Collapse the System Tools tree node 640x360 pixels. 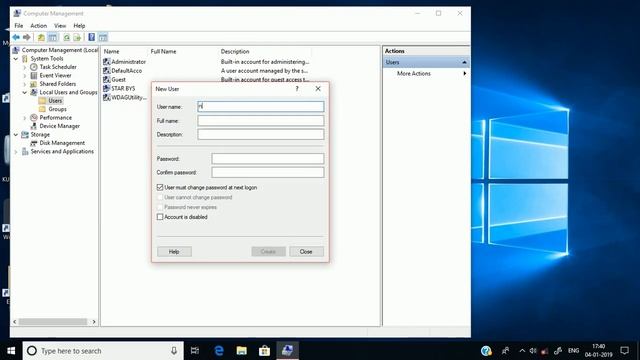coord(16,59)
